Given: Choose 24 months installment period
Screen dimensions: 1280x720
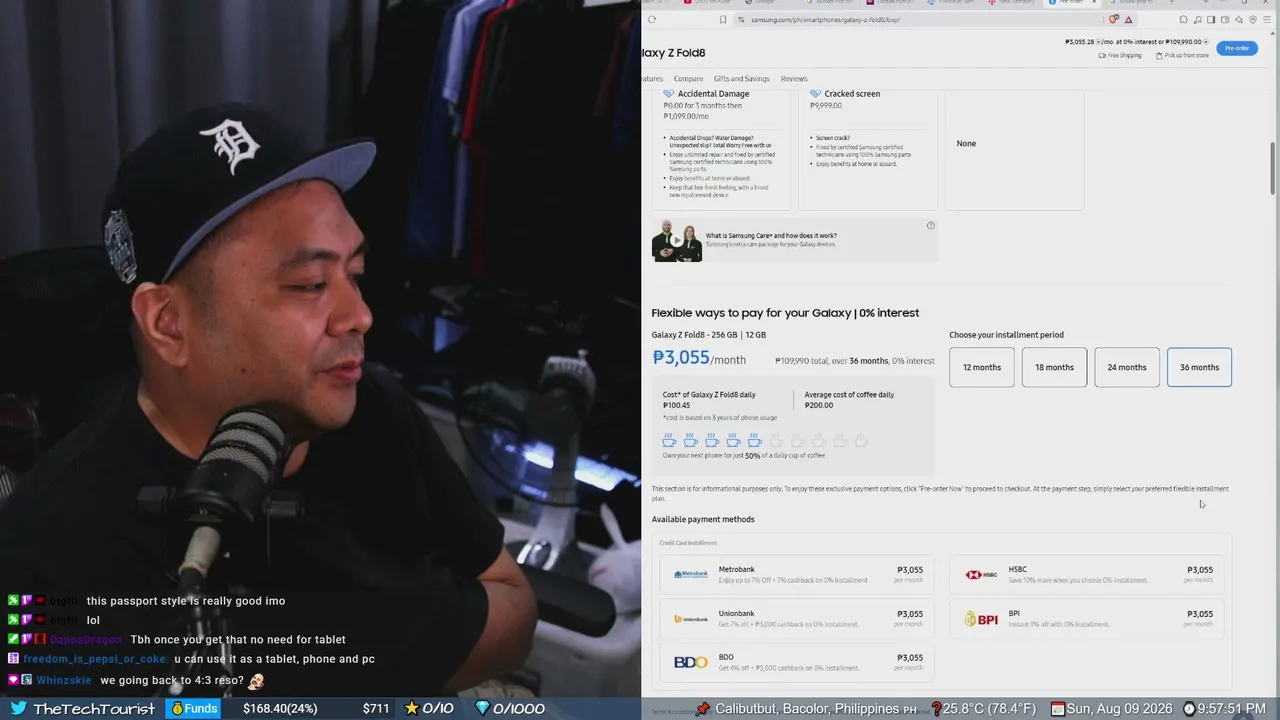Looking at the screenshot, I should (1127, 367).
